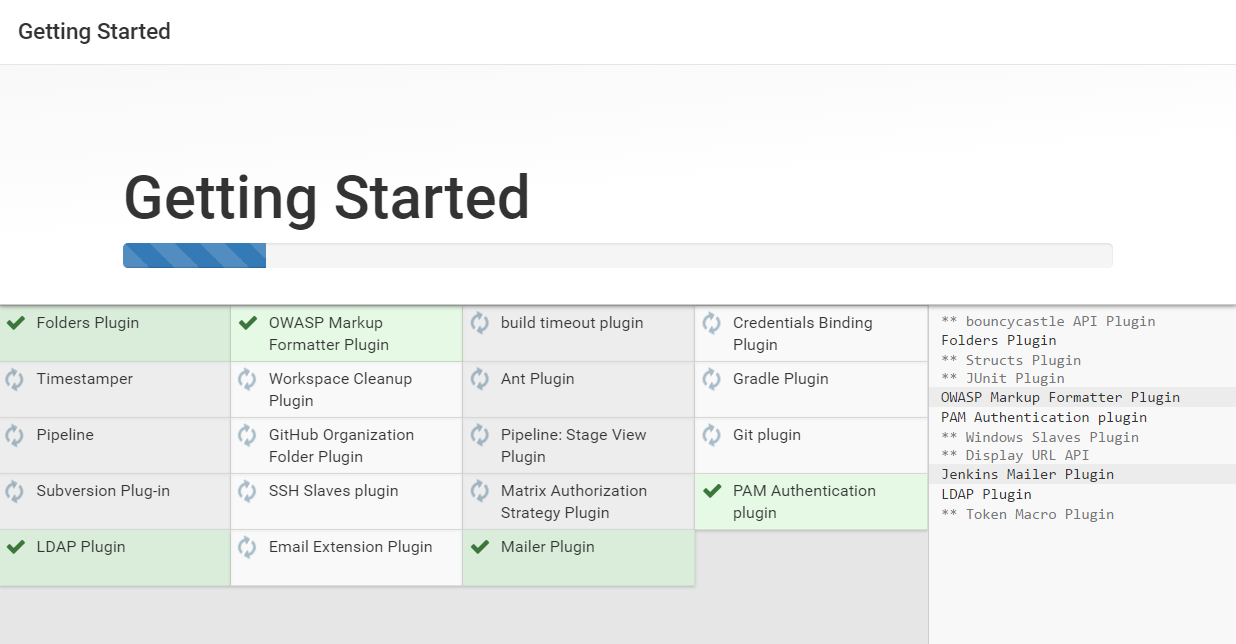Screen dimensions: 1236x644
Task: Click the spinner on GitHub Organization Folder Plugin
Action: click(247, 435)
